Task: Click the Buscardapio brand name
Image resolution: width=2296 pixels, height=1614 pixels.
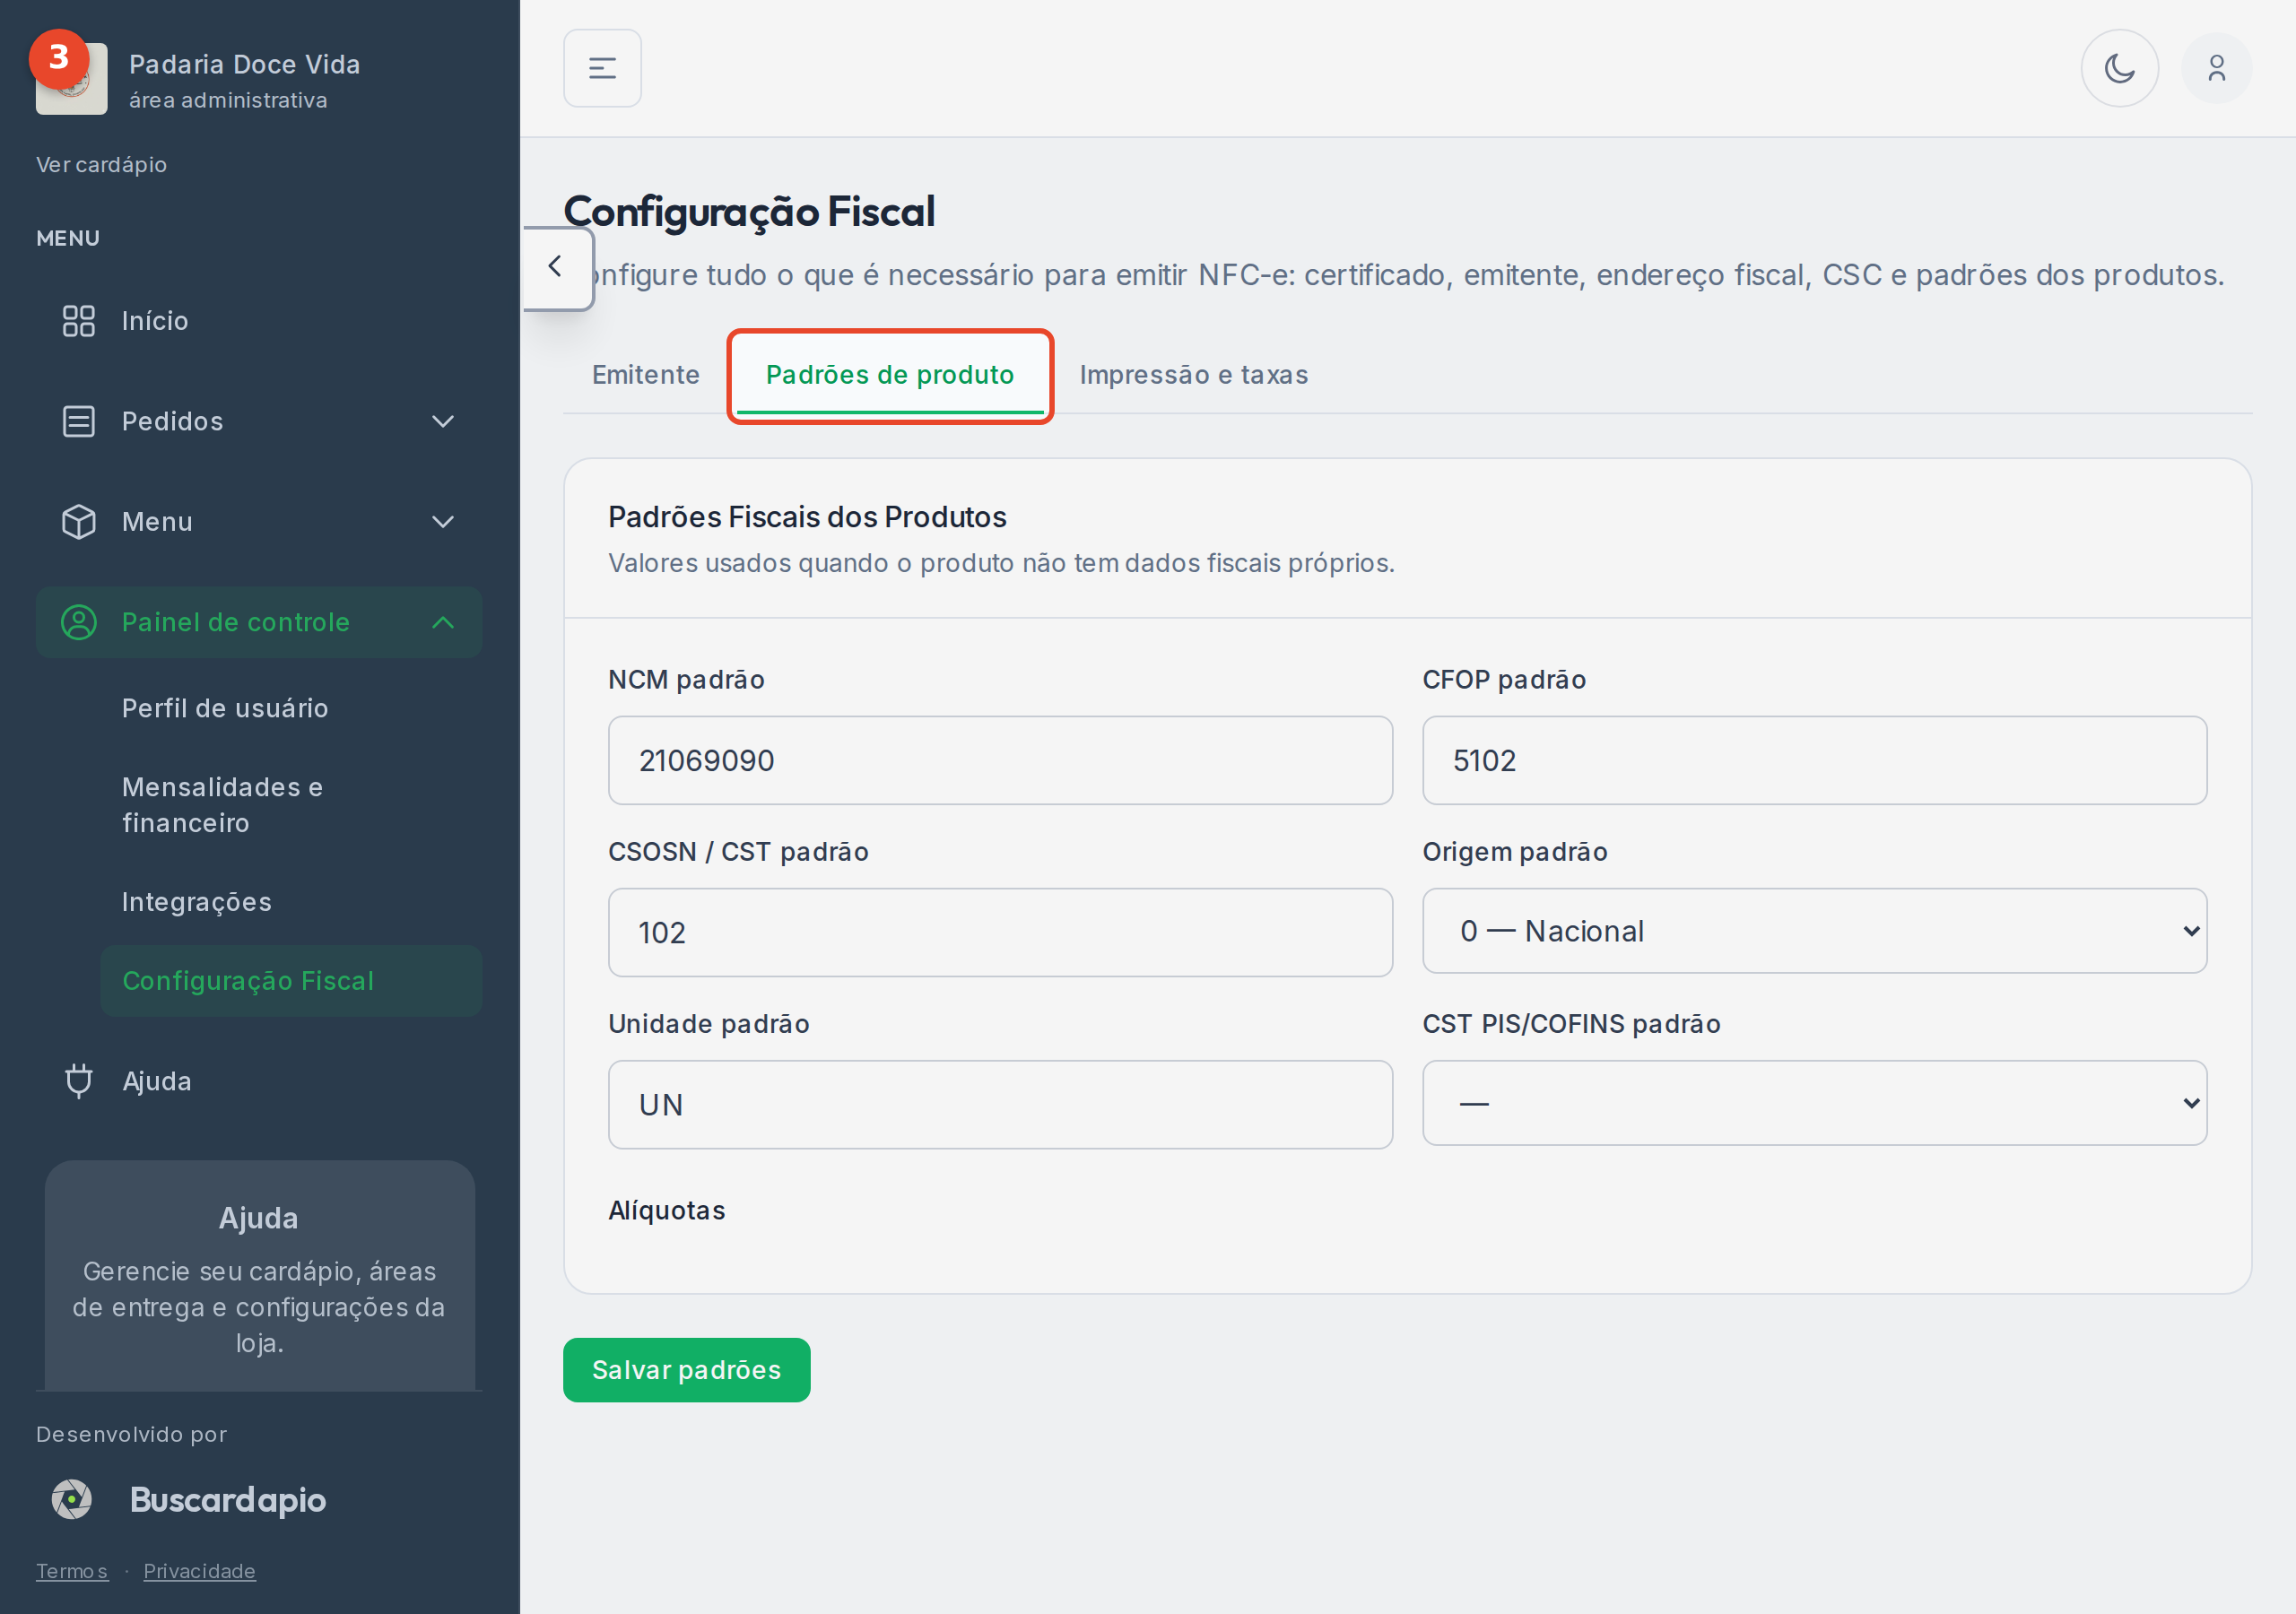Action: 228,1500
